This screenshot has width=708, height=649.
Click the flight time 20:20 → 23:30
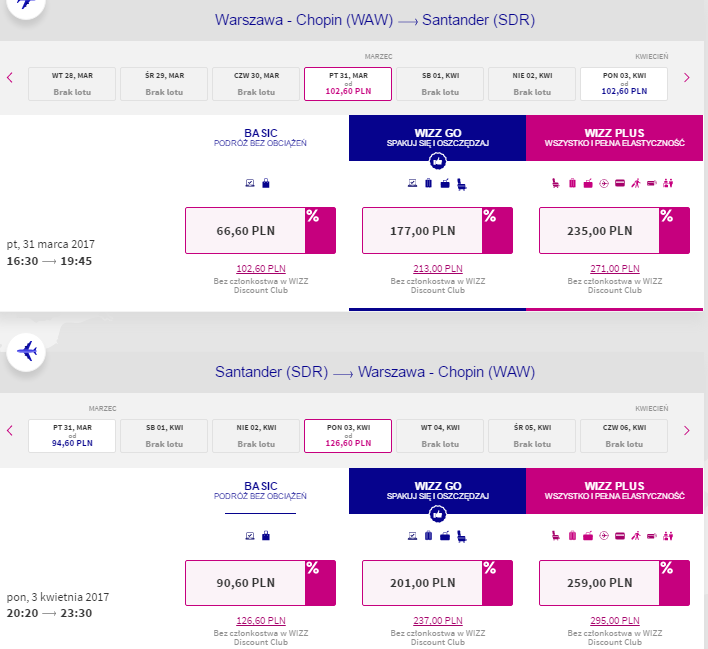[x=49, y=613]
